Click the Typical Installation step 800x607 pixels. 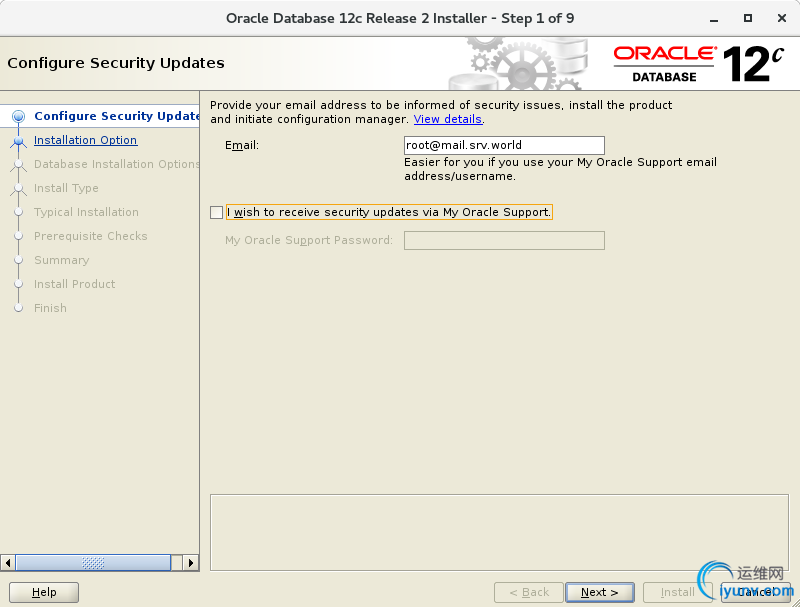86,212
